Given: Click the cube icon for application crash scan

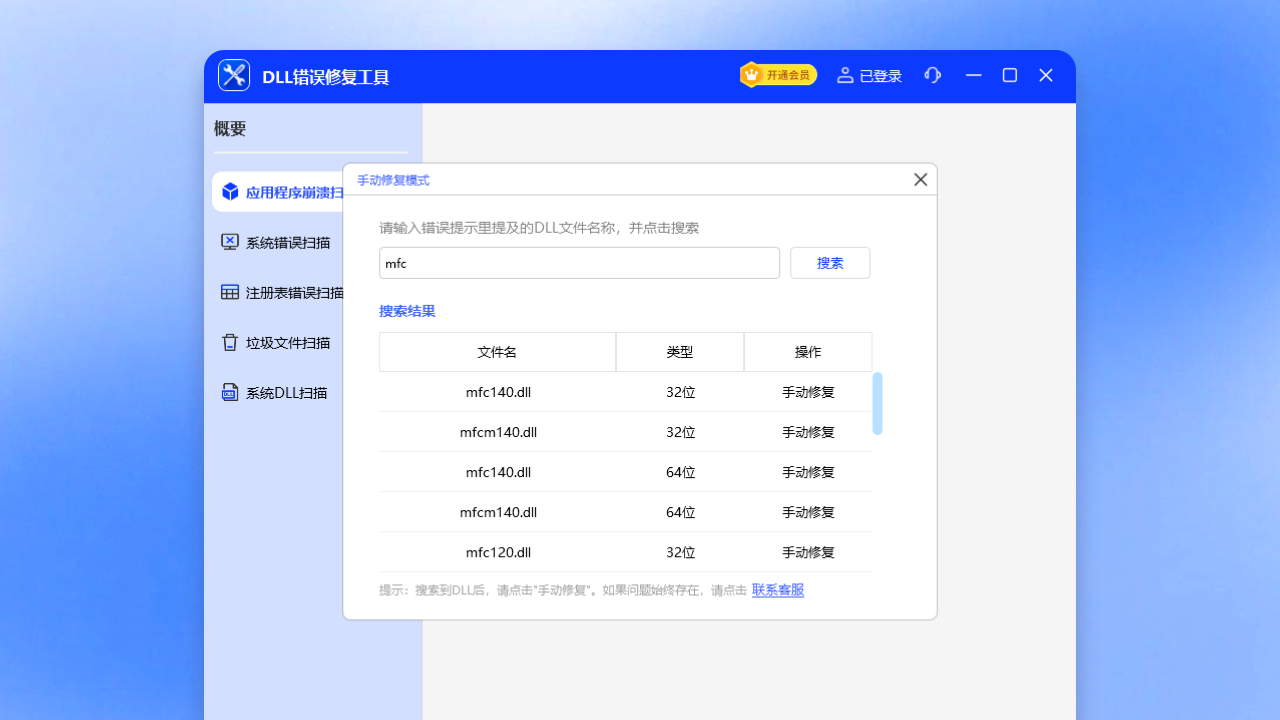Looking at the screenshot, I should 230,192.
